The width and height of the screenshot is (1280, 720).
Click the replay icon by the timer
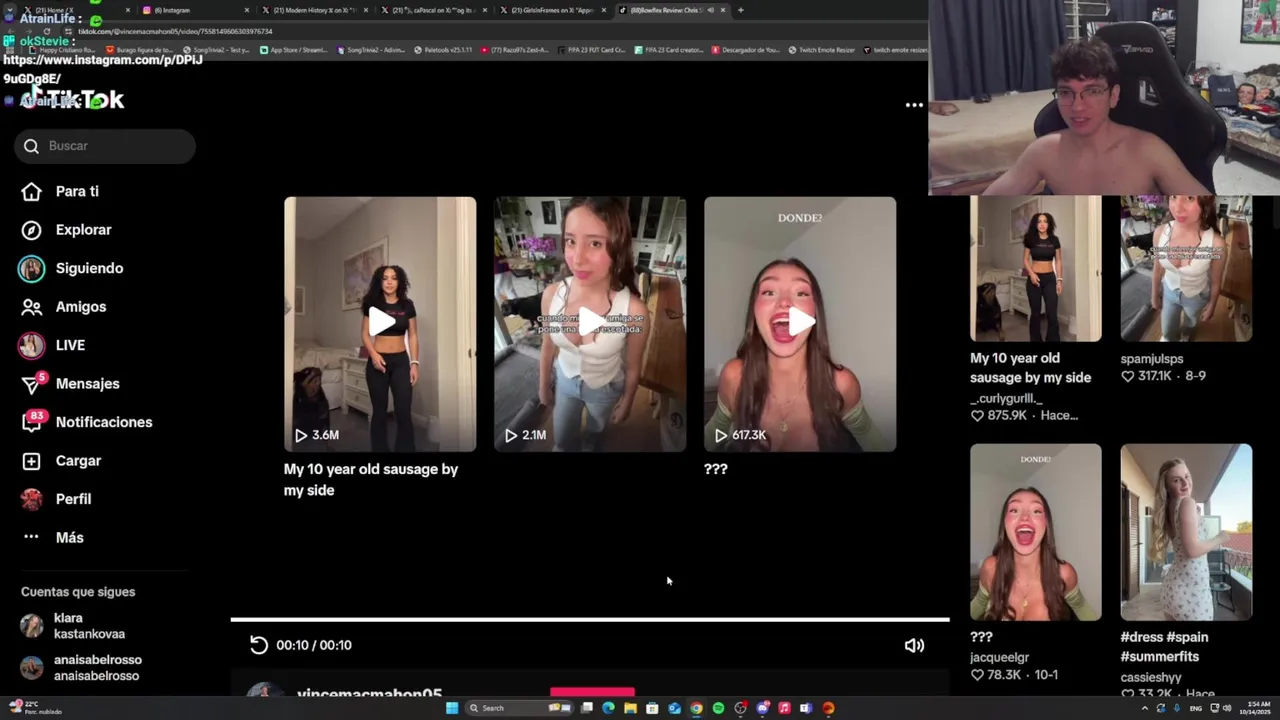[259, 645]
